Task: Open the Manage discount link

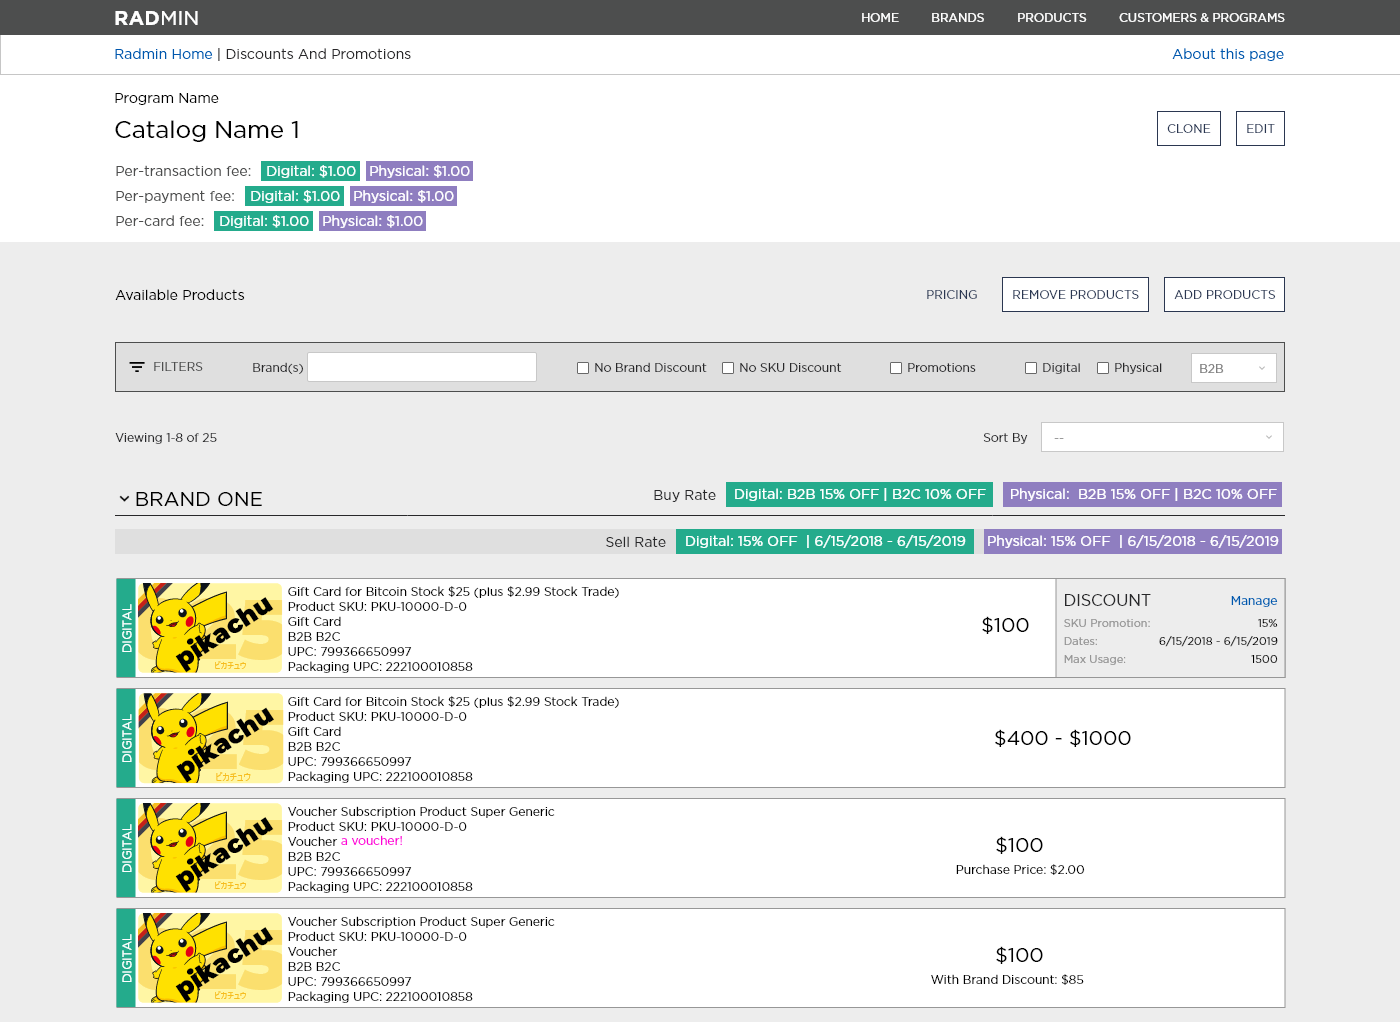Action: pyautogui.click(x=1253, y=601)
